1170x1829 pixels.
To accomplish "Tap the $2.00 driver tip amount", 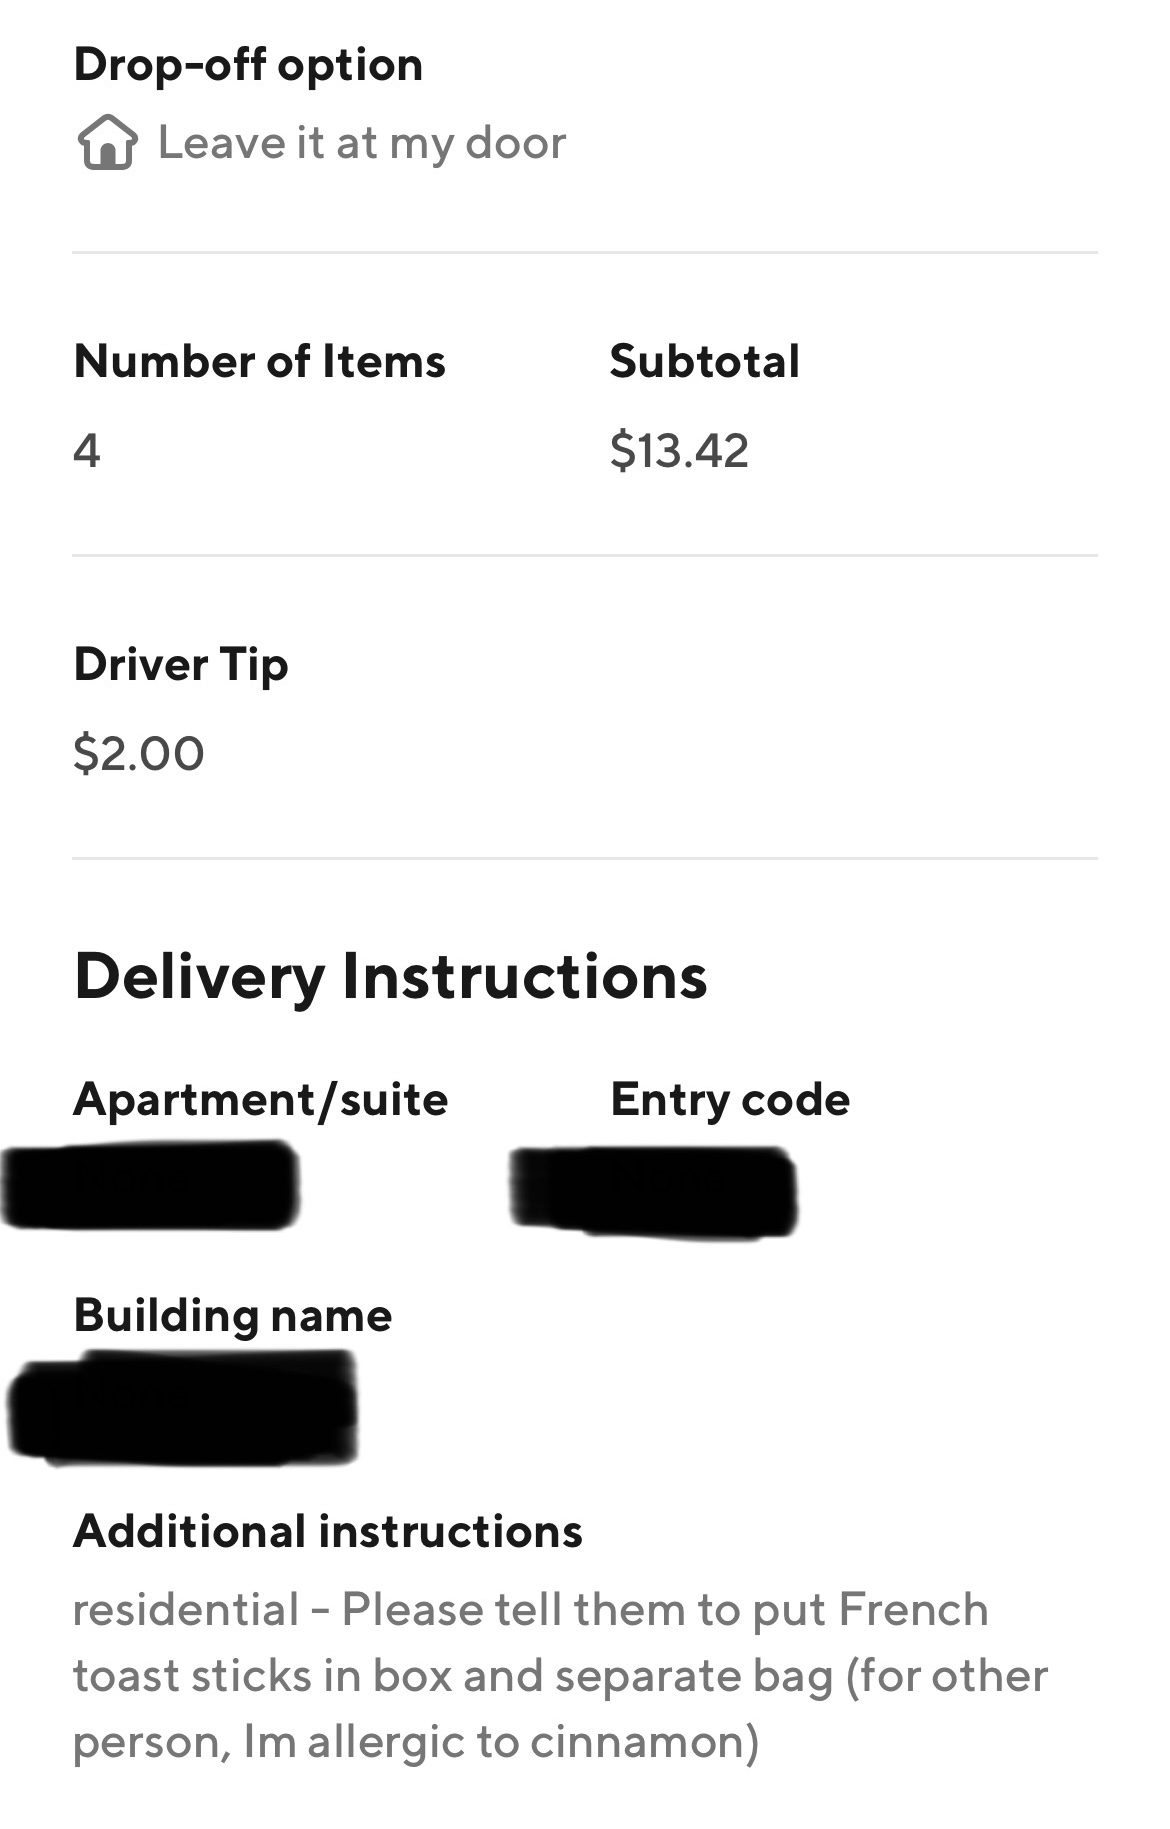I will (139, 753).
